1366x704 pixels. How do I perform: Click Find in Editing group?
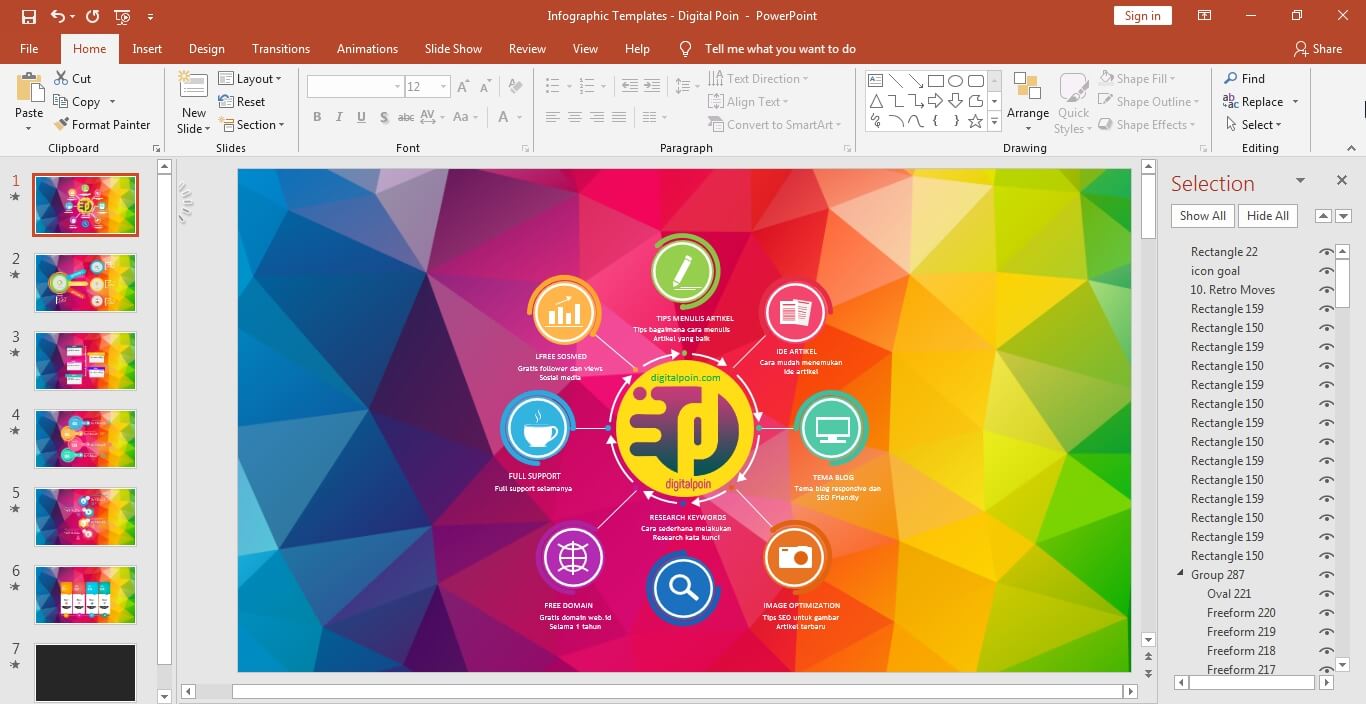(x=1244, y=78)
